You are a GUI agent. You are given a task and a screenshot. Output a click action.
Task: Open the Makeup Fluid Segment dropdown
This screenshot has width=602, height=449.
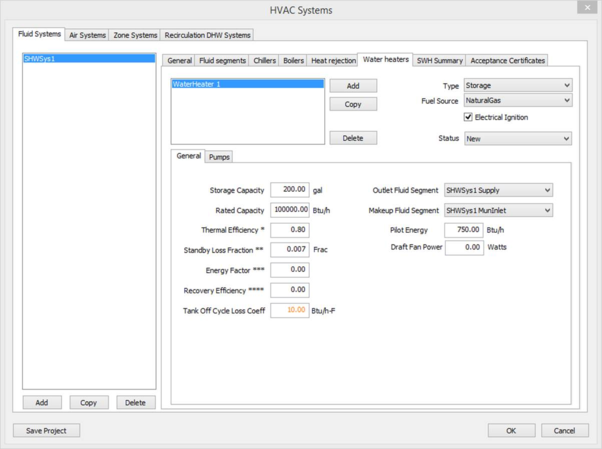498,211
